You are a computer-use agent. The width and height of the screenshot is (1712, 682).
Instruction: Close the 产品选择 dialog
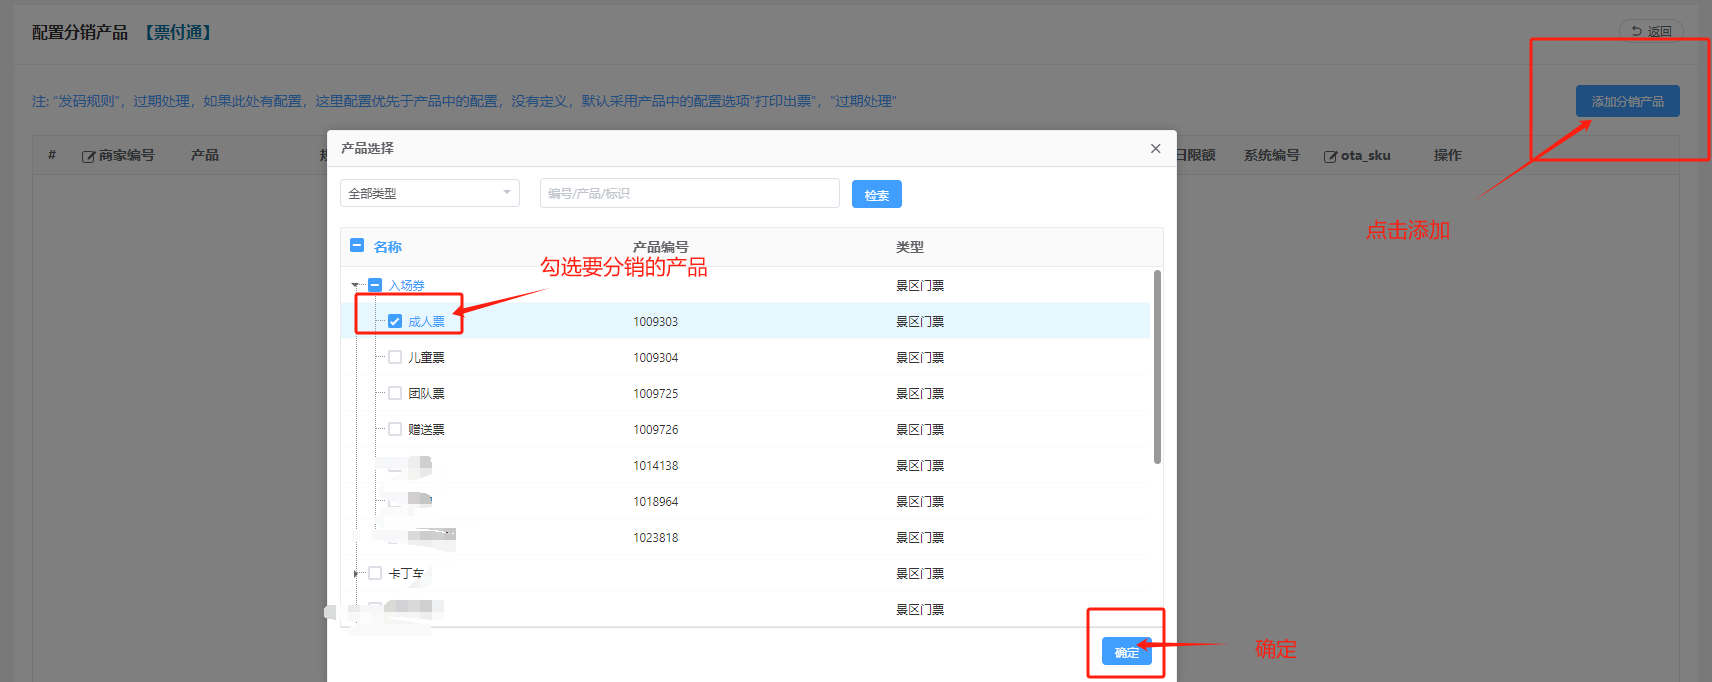pos(1155,148)
